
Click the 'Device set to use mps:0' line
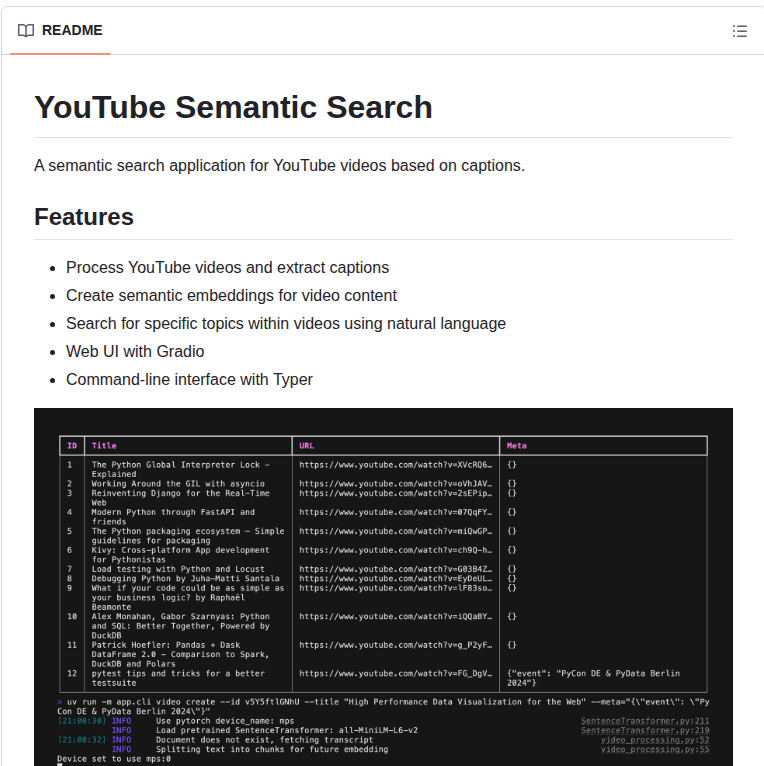click(x=114, y=759)
